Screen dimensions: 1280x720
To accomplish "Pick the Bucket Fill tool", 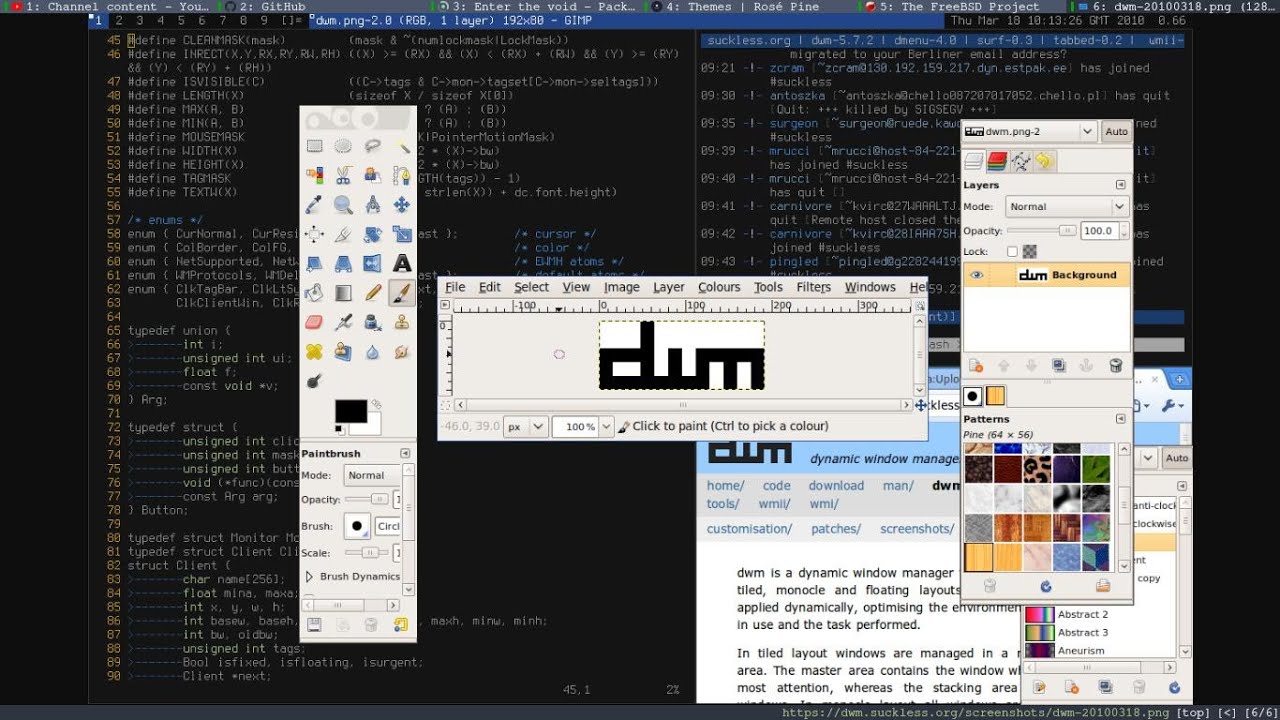I will coord(314,293).
